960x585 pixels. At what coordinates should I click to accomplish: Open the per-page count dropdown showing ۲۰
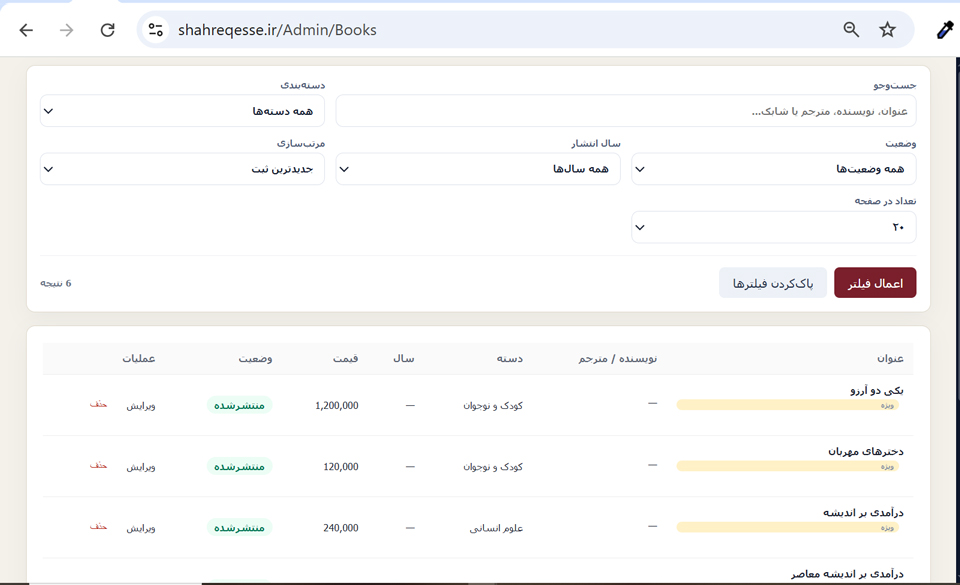(773, 227)
